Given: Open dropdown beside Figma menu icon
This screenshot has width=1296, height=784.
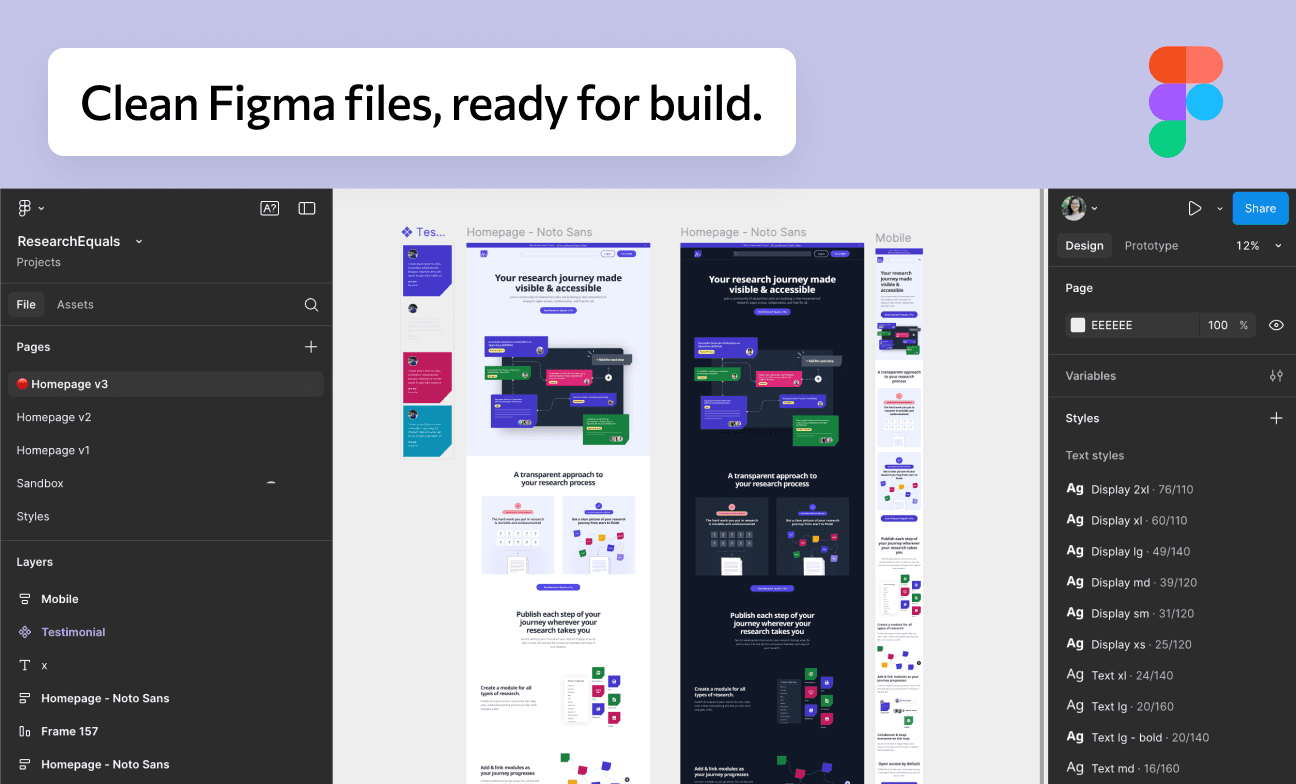Looking at the screenshot, I should (x=41, y=209).
